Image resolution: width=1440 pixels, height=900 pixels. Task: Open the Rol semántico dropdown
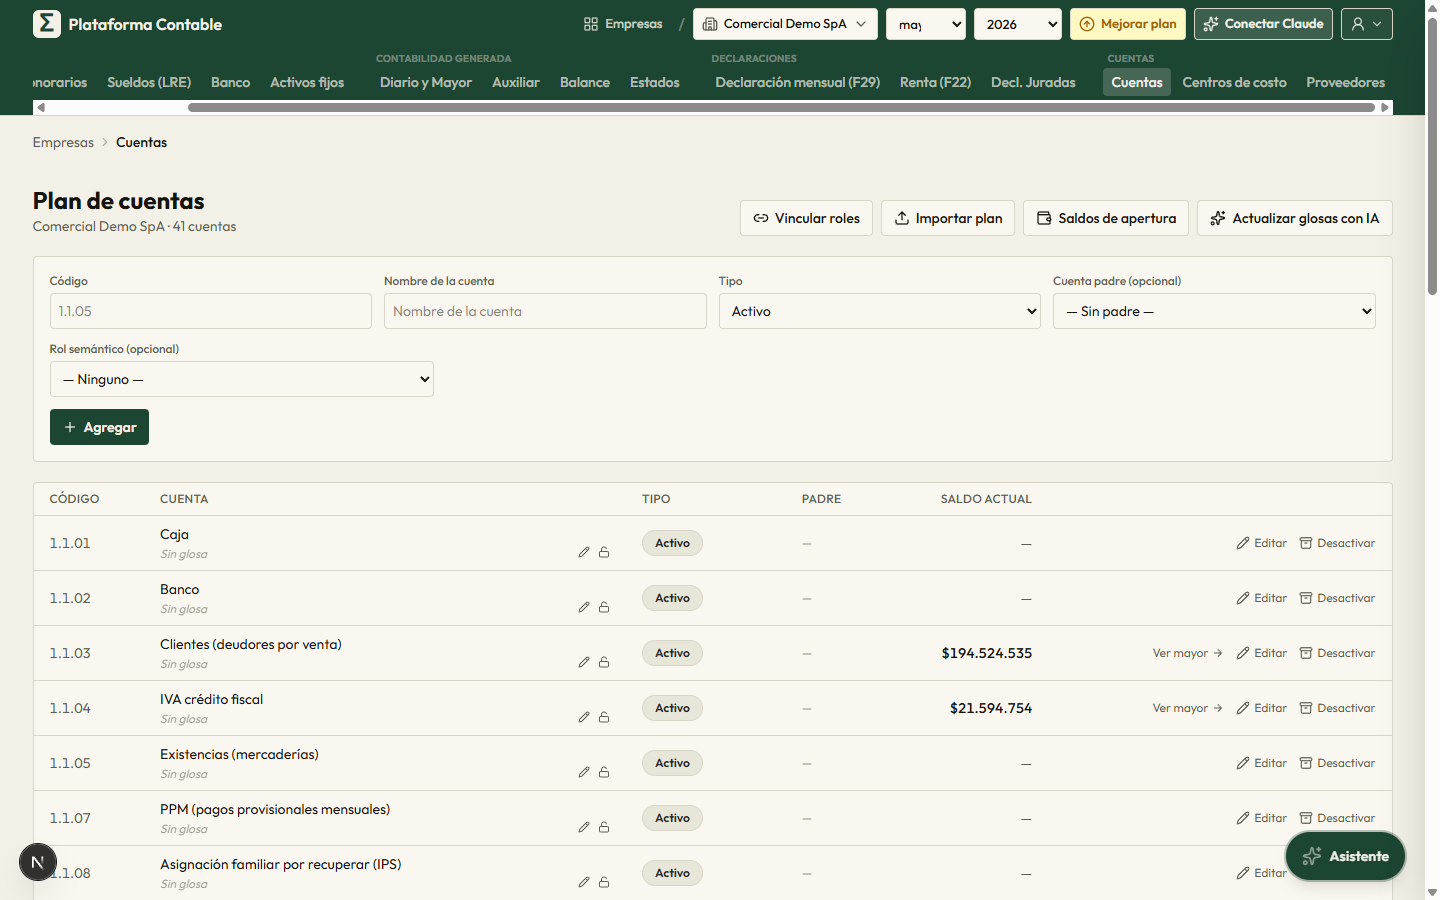tap(242, 379)
